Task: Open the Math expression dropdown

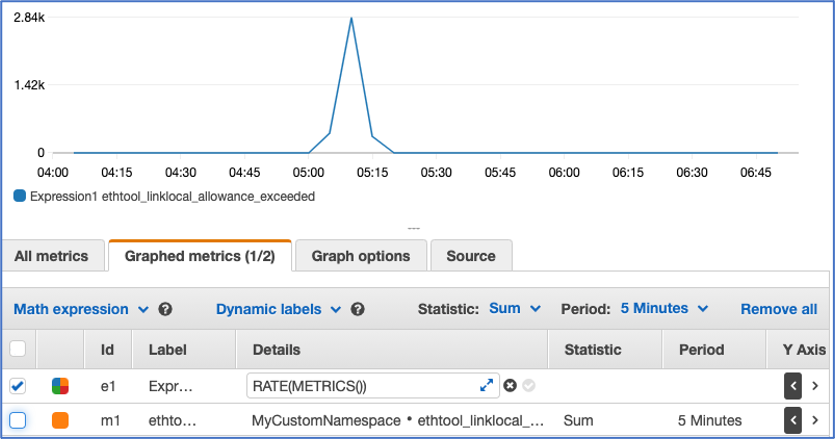Action: (81, 310)
